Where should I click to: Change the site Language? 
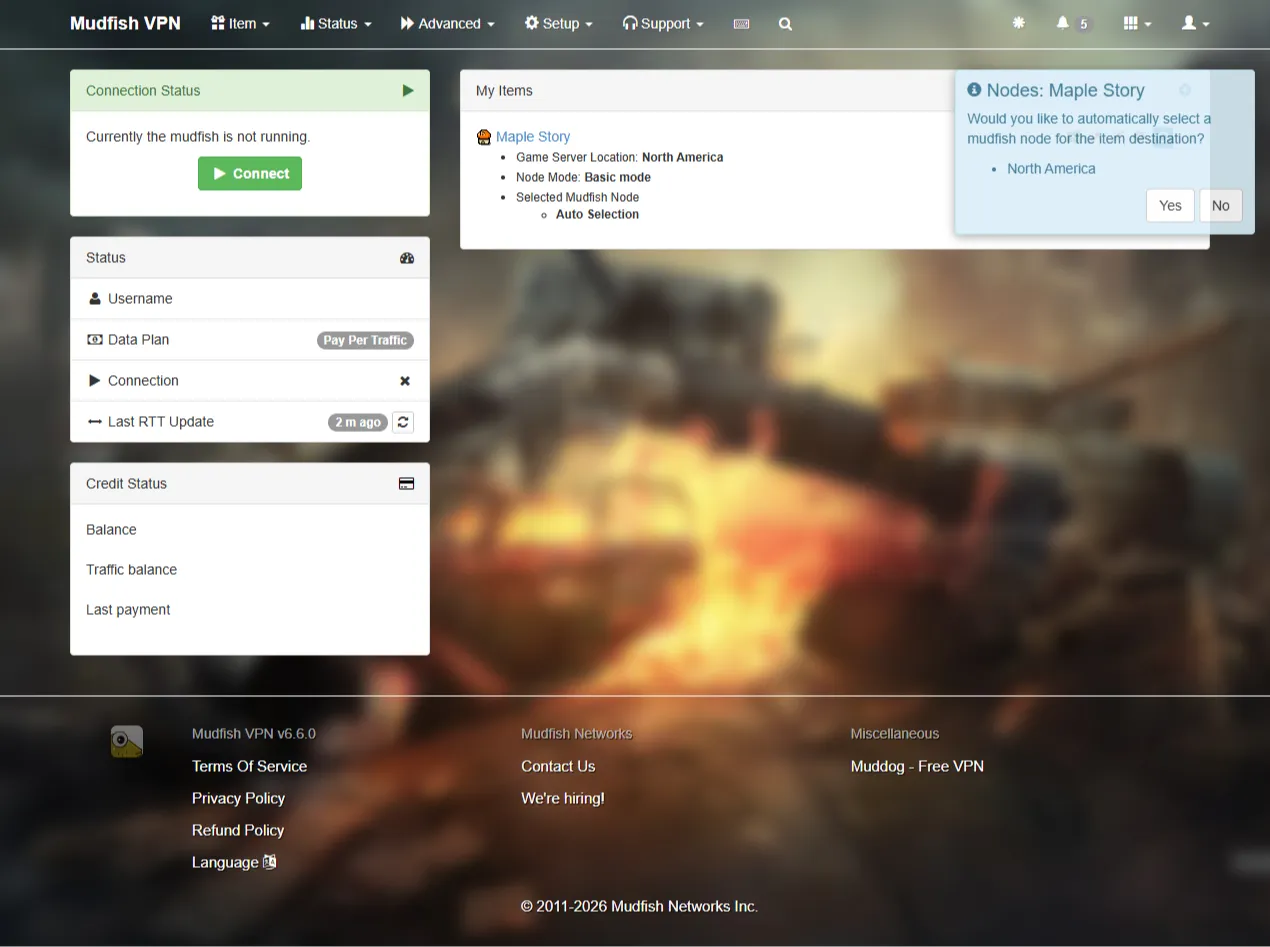(234, 862)
